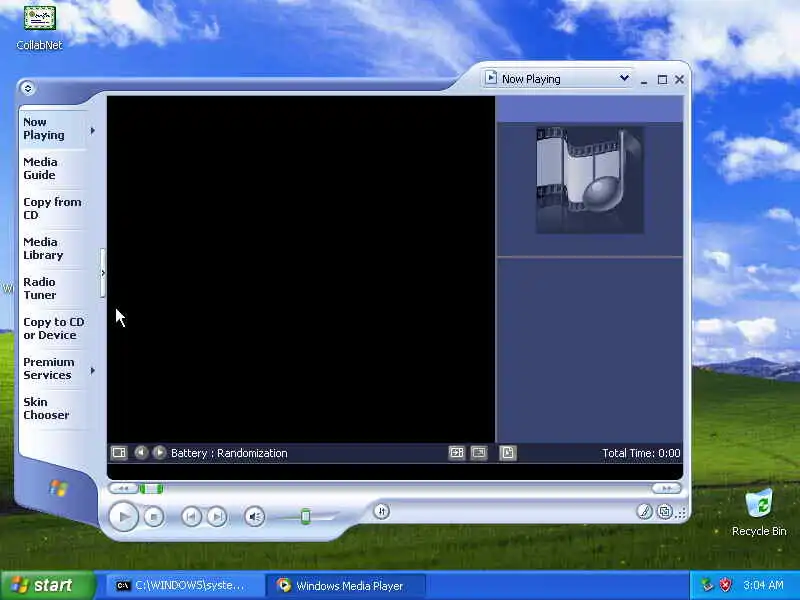Minimize the Windows Media Player window
The height and width of the screenshot is (600, 800).
click(x=644, y=80)
